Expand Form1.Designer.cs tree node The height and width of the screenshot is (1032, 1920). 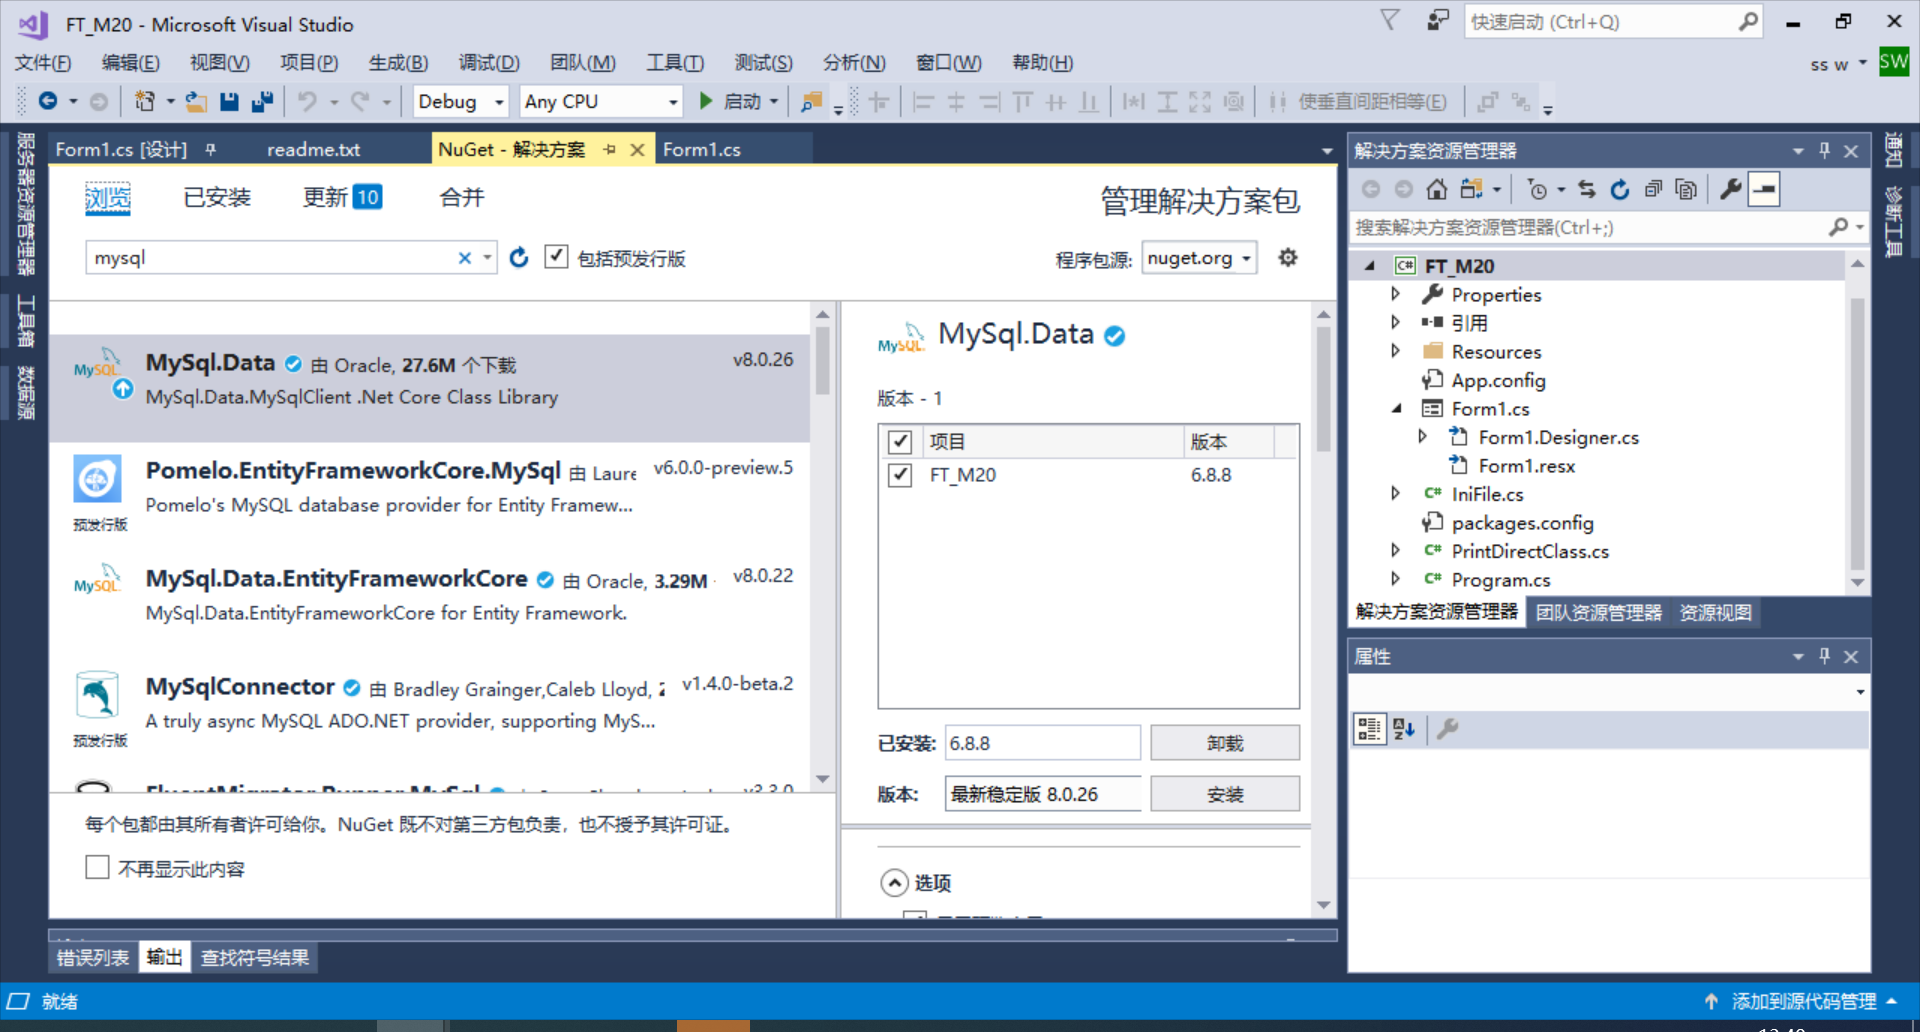[1423, 437]
